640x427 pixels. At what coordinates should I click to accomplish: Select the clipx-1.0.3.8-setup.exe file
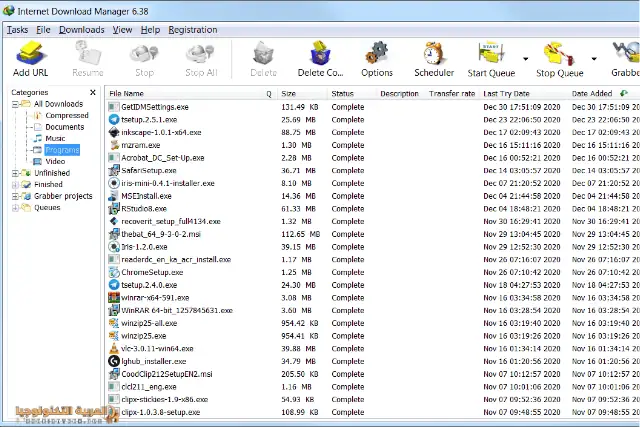[160, 412]
